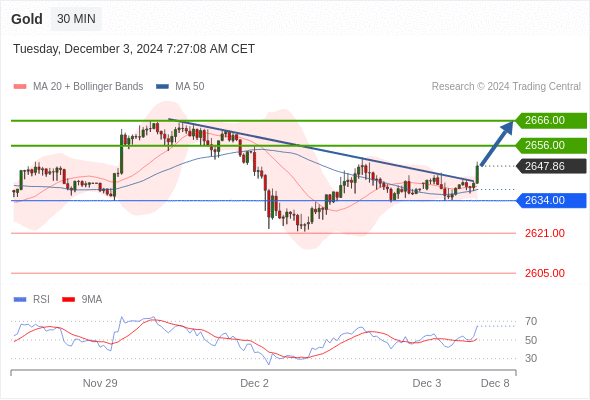
Task: Click the date and time stamp text
Action: click(134, 49)
